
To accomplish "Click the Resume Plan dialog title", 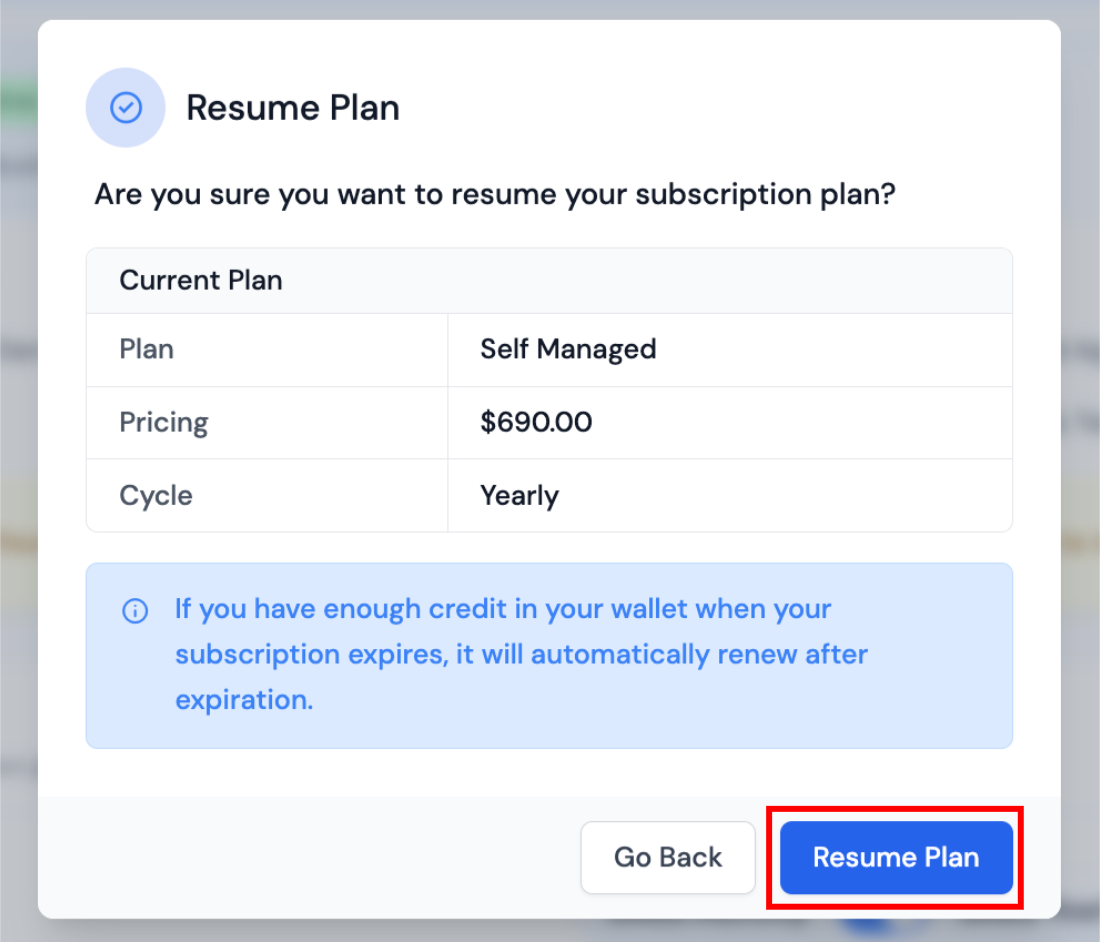I will click(x=292, y=107).
